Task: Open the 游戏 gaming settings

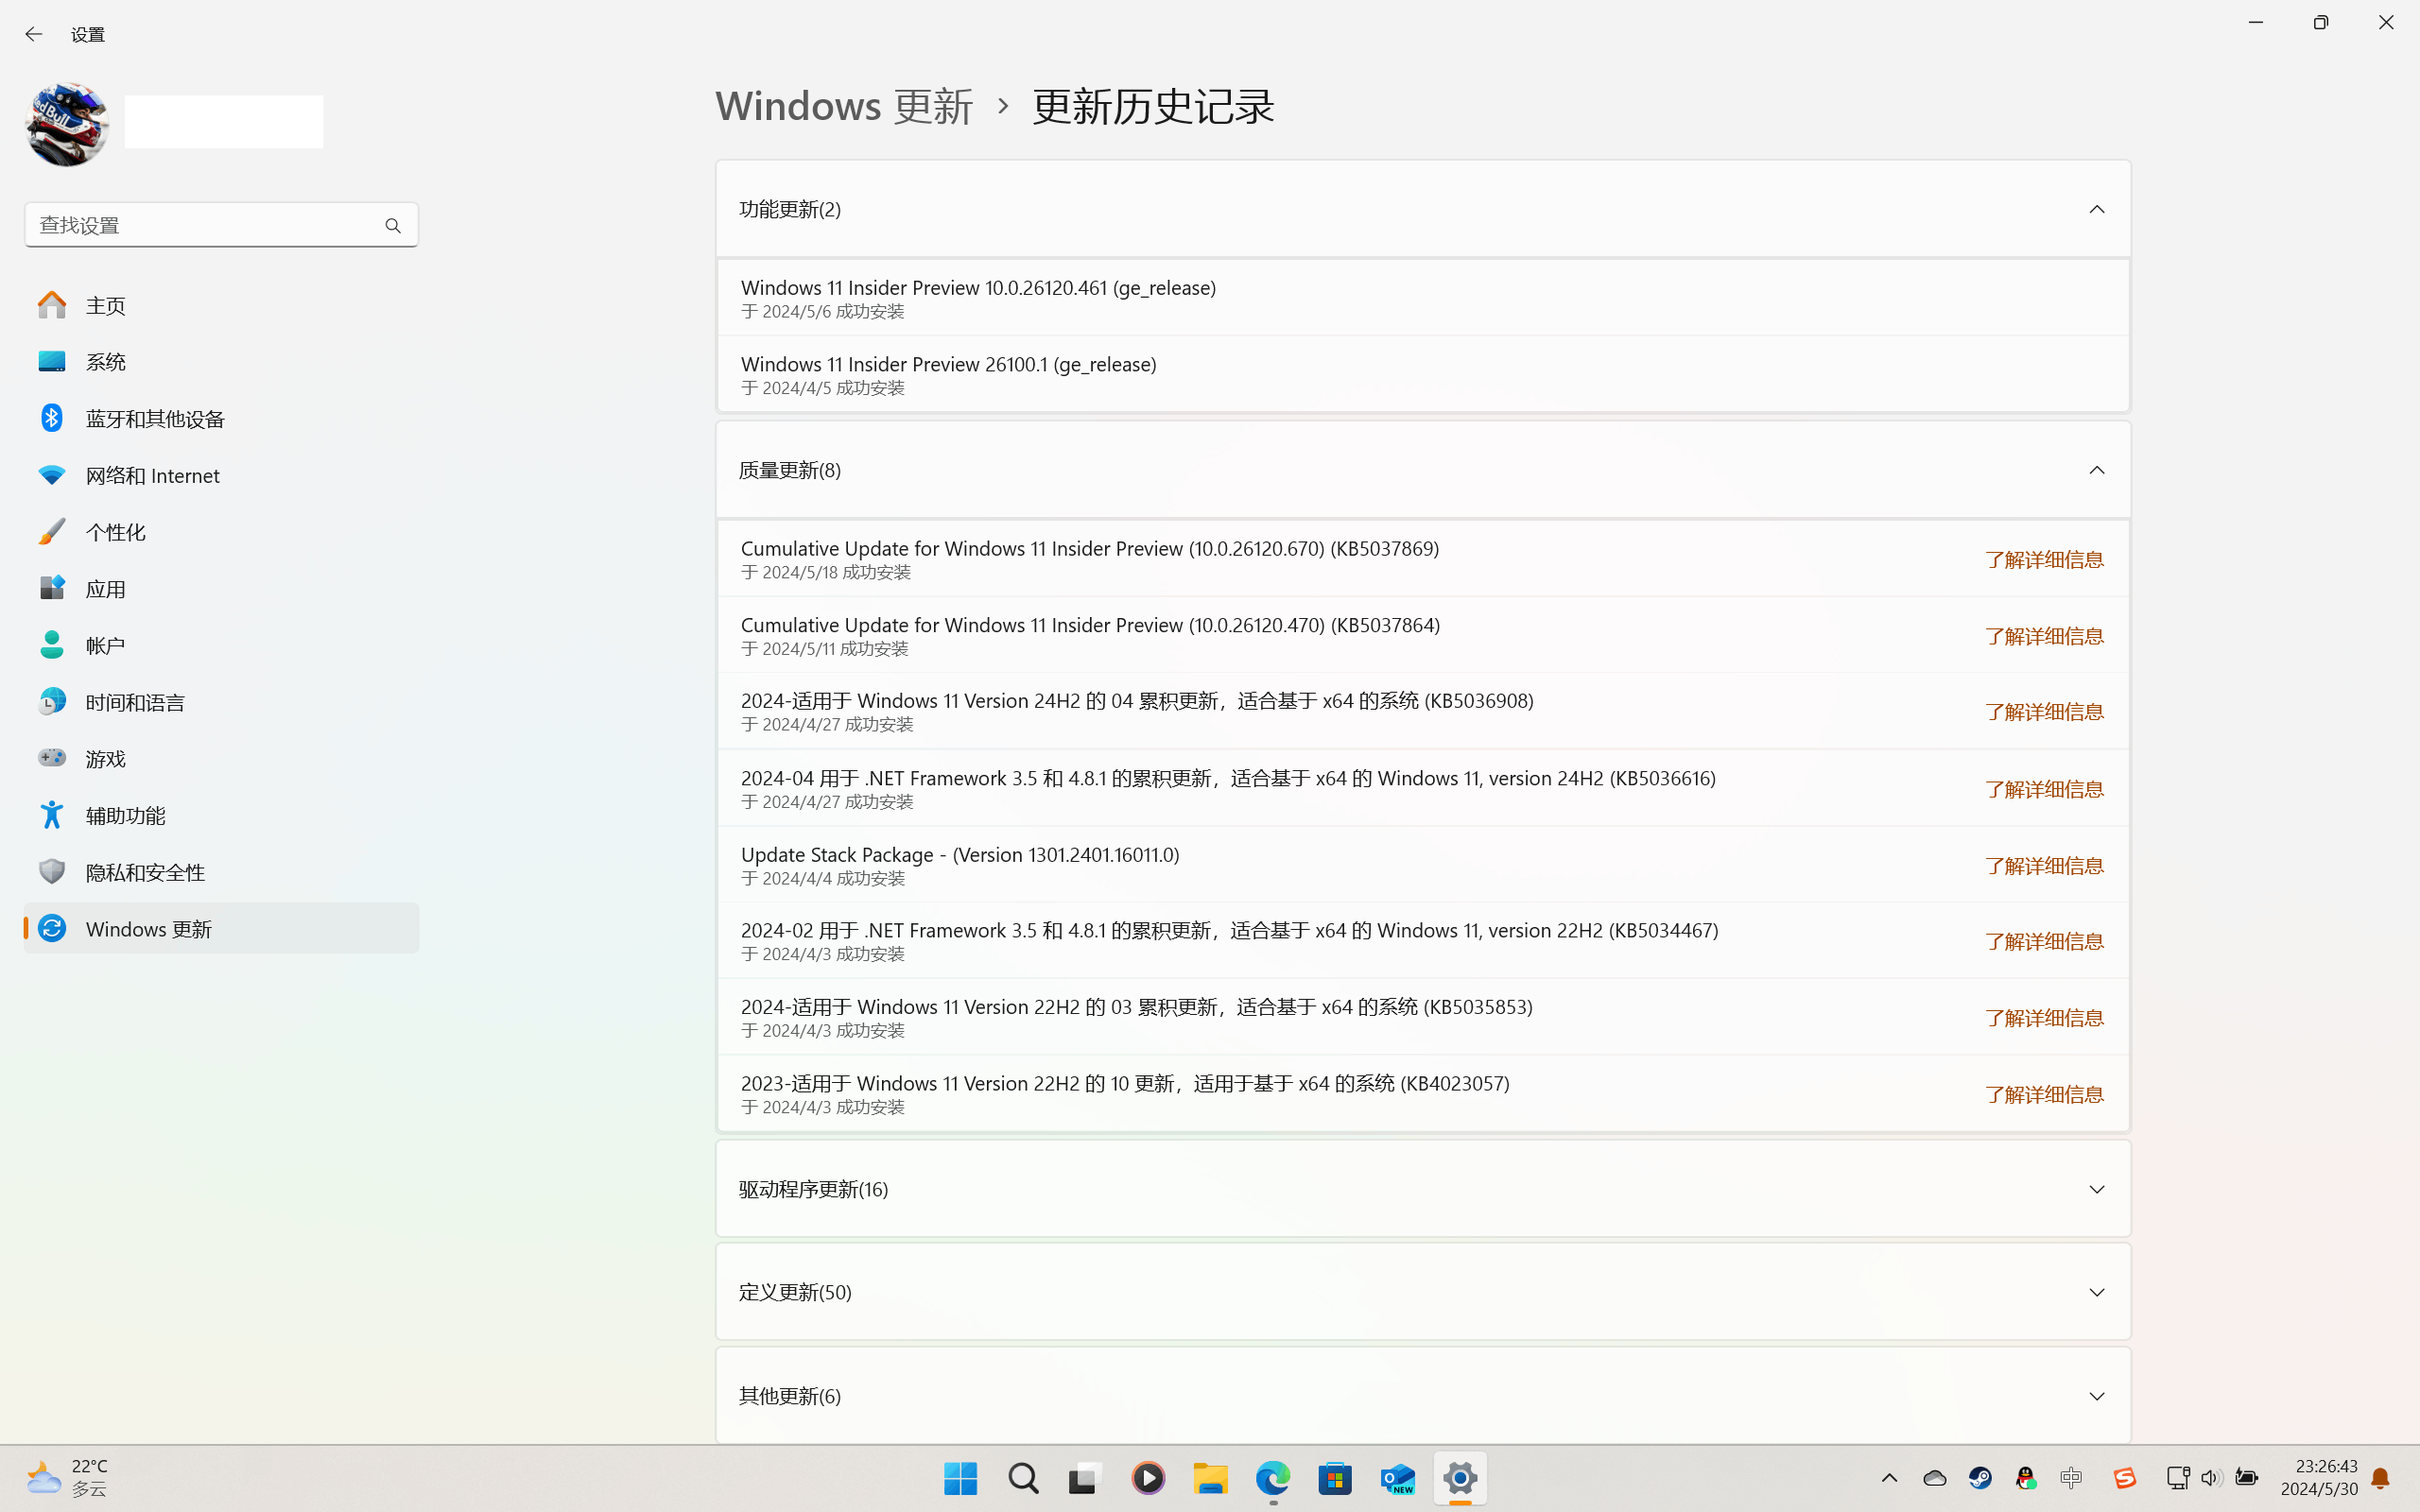Action: [x=105, y=759]
